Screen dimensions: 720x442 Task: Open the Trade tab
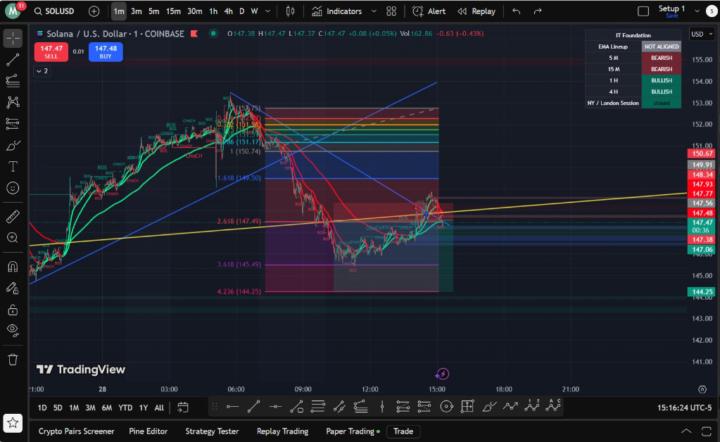[403, 431]
